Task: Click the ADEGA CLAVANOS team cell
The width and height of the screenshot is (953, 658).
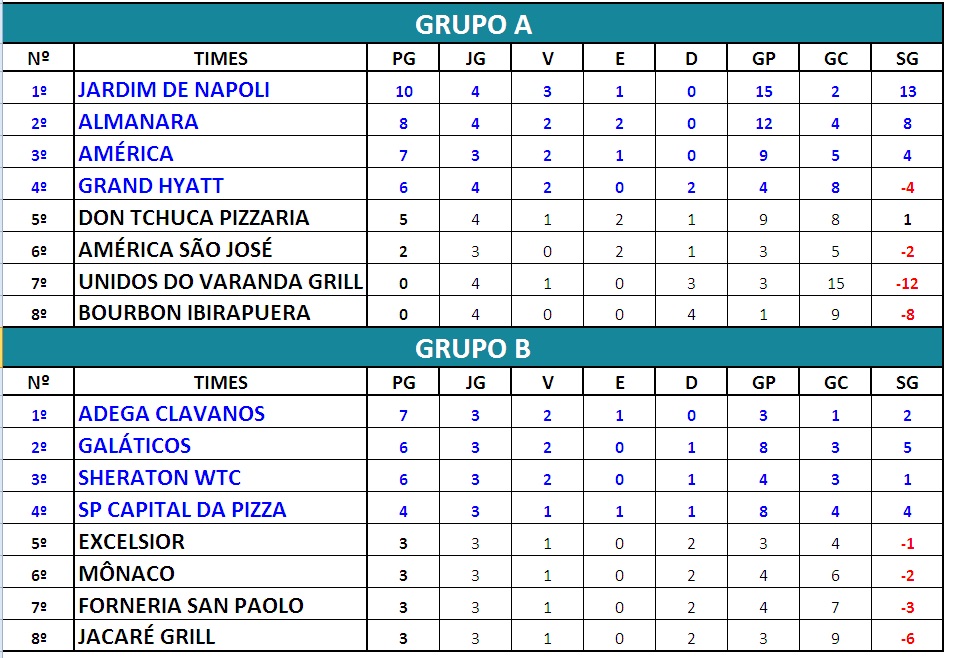Action: 221,413
